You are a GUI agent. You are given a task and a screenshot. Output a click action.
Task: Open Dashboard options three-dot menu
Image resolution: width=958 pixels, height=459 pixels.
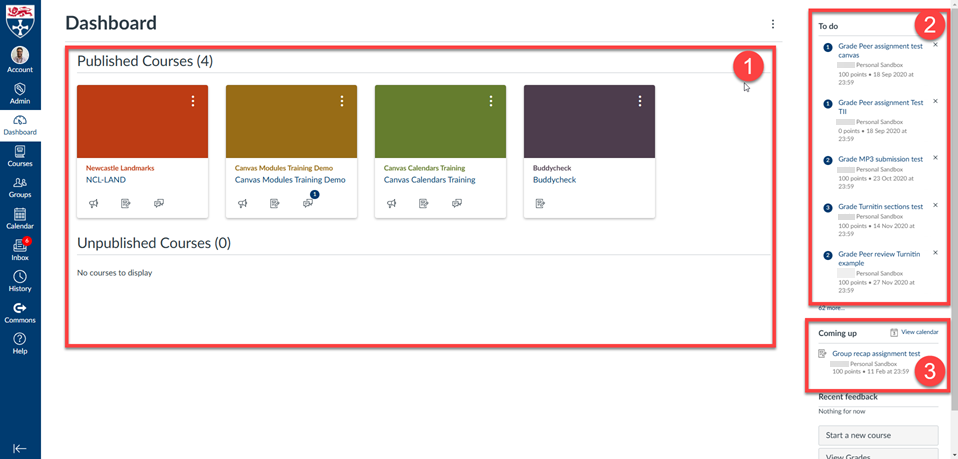point(773,24)
